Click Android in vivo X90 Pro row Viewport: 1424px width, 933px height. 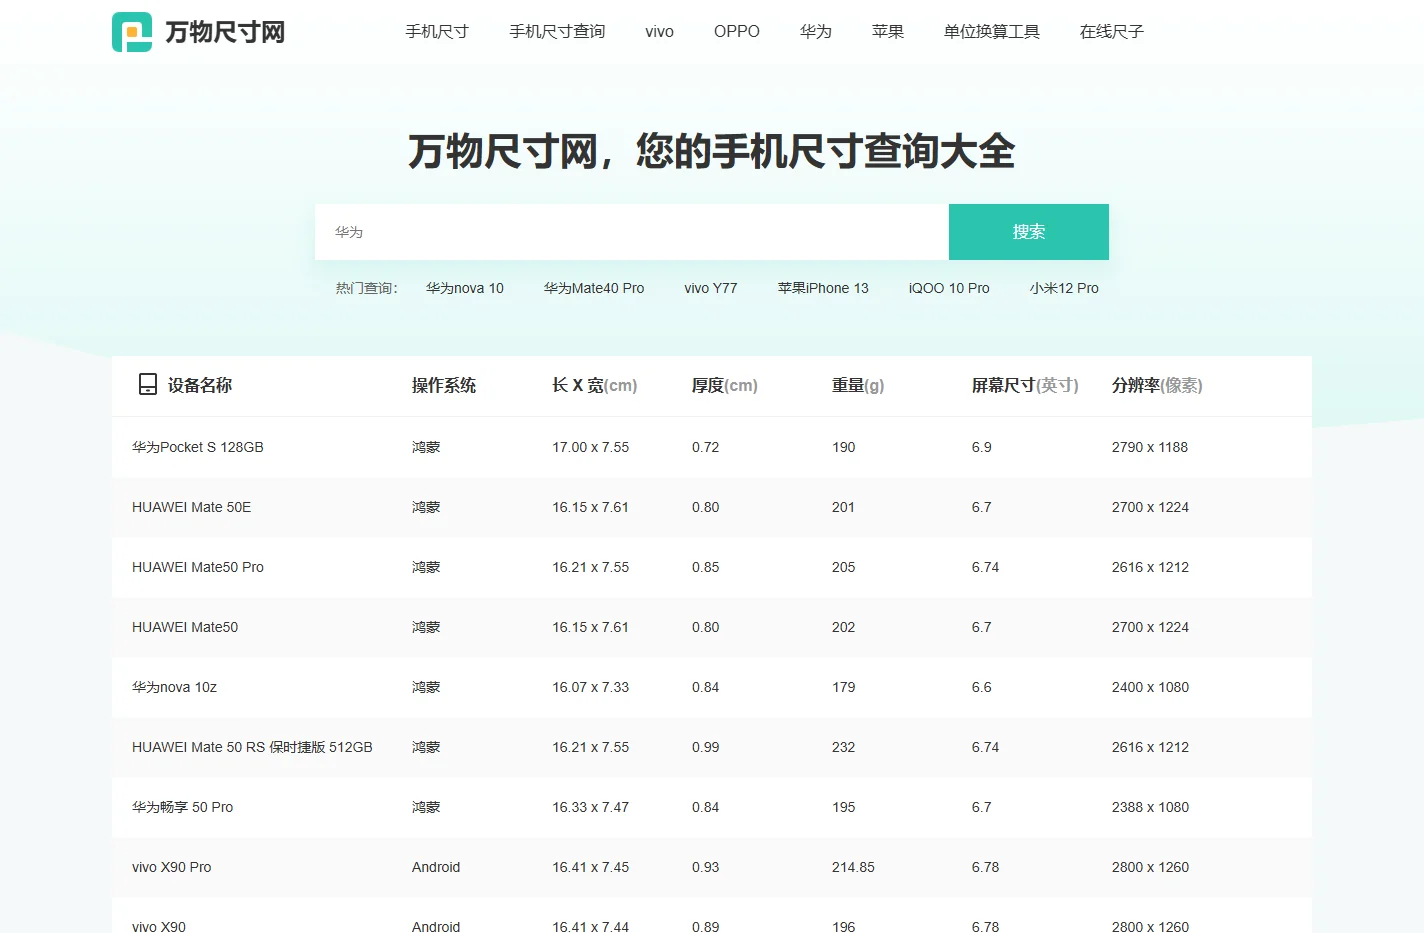coord(436,867)
